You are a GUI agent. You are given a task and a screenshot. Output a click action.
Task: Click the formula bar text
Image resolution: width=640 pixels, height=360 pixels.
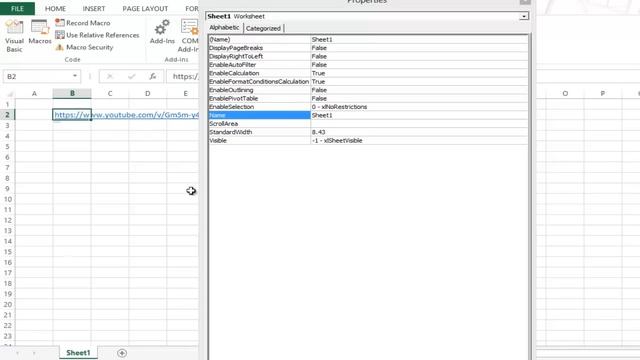coord(185,76)
